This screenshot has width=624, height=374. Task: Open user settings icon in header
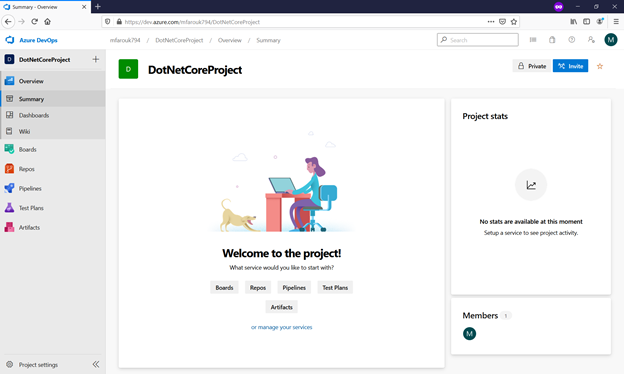point(591,40)
